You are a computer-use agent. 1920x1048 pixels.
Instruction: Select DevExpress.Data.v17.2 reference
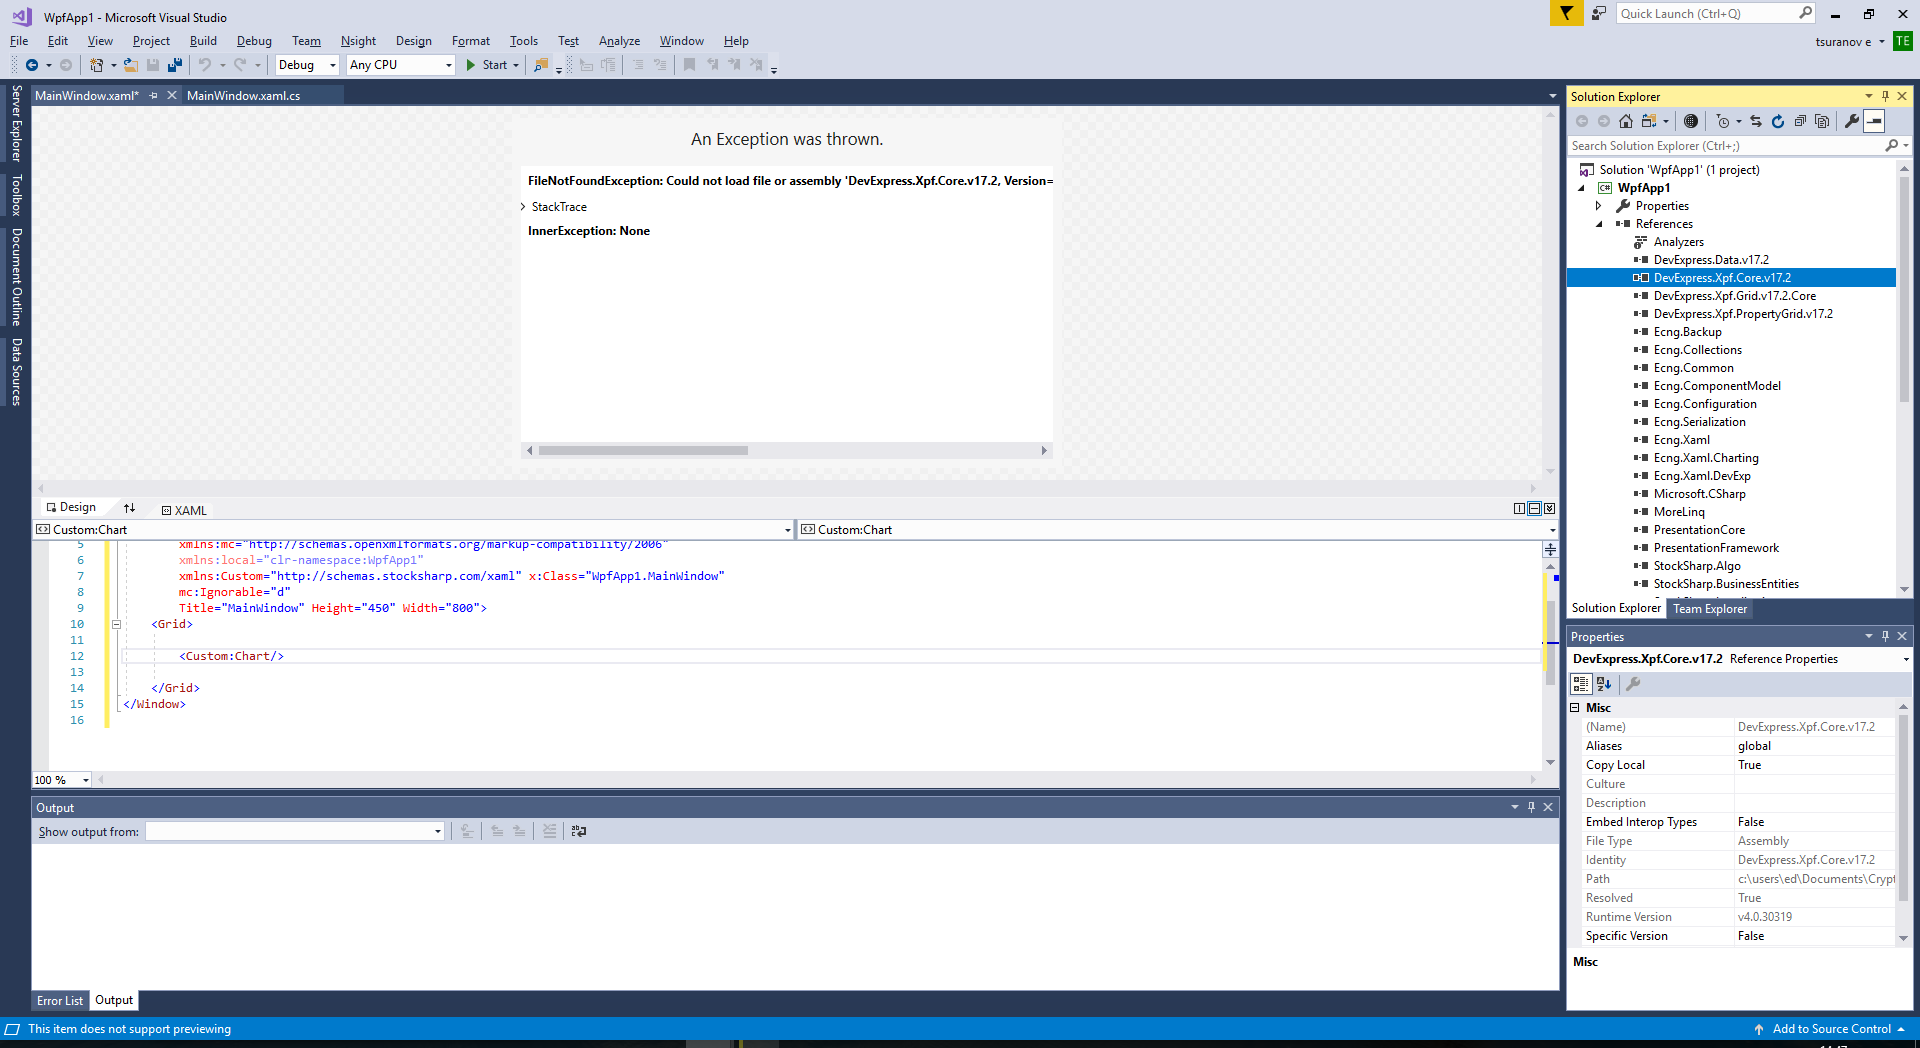pos(1710,260)
